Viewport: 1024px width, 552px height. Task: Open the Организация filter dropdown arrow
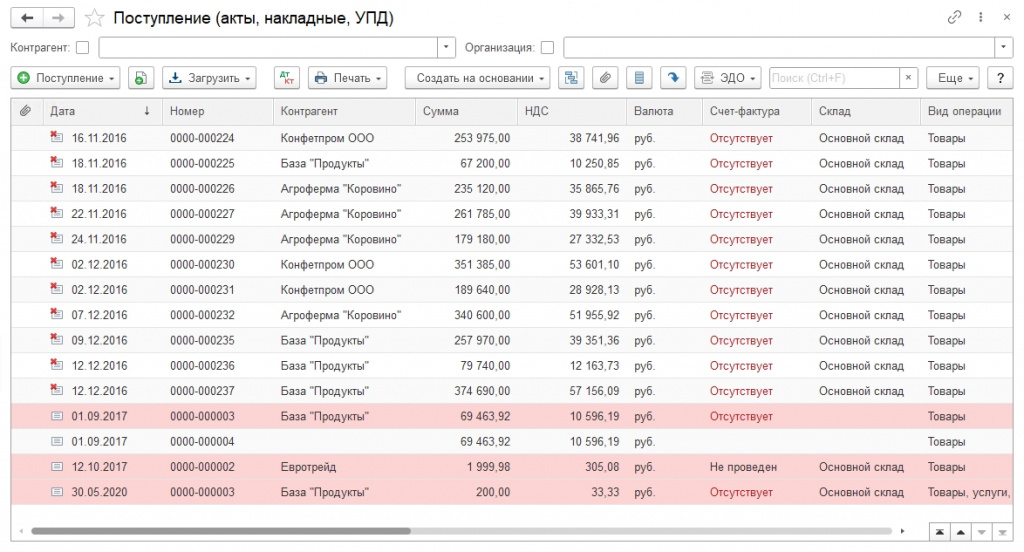click(1004, 48)
